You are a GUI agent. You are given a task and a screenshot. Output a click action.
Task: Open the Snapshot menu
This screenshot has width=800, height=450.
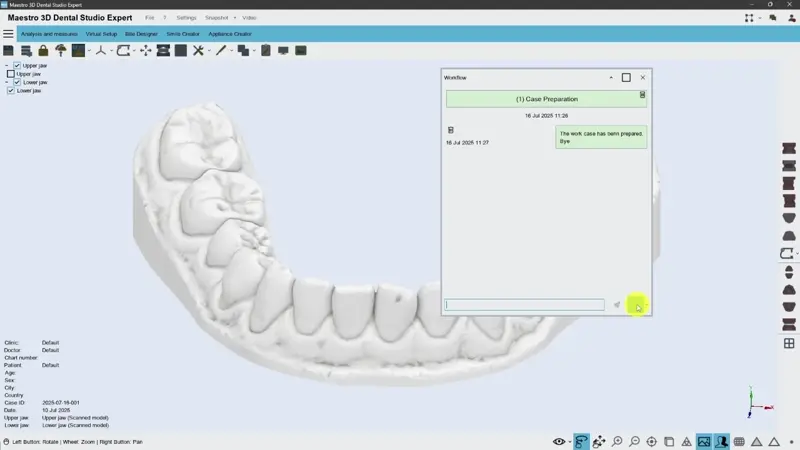pos(216,18)
